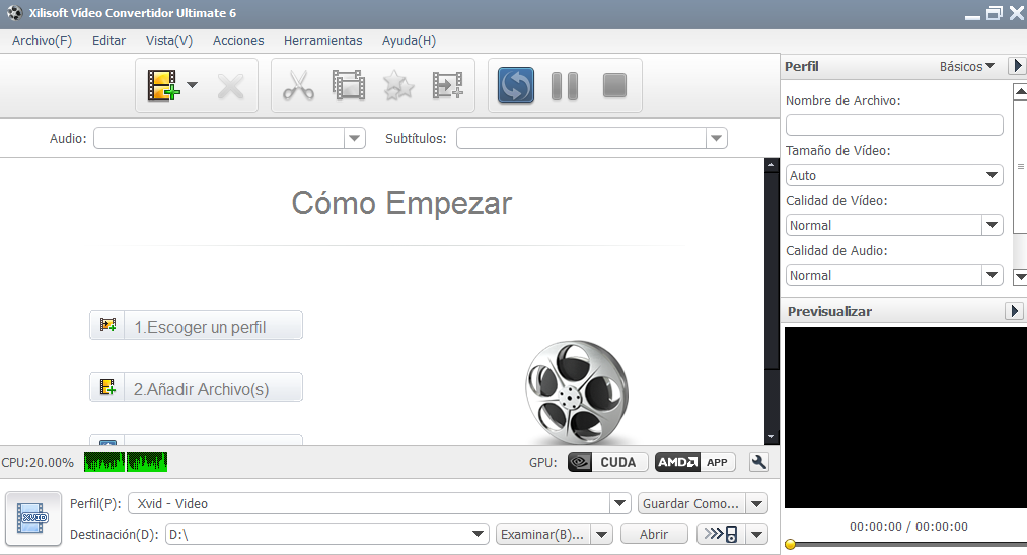The image size is (1027, 555).
Task: Click the black preview video area
Action: coord(906,417)
